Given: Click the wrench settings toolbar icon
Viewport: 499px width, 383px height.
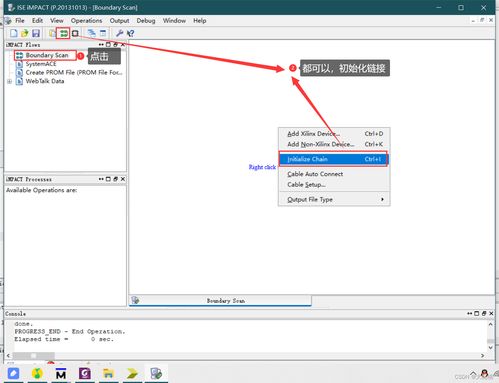Looking at the screenshot, I should pos(119,33).
